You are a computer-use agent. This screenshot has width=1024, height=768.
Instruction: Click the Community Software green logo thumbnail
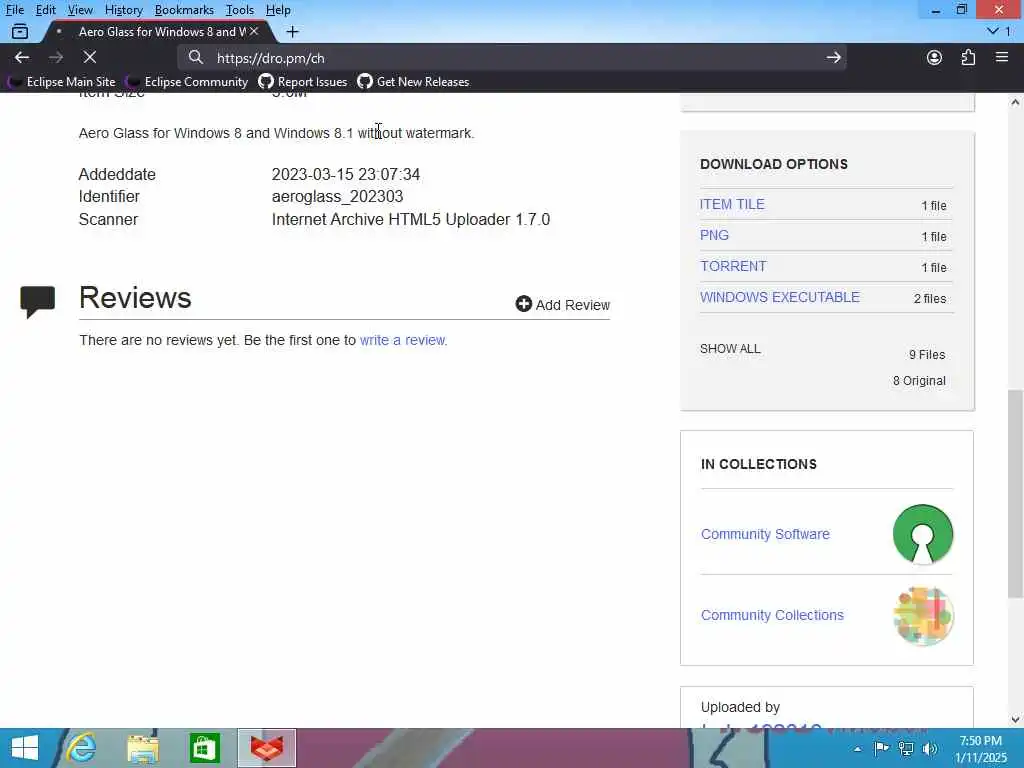point(923,534)
